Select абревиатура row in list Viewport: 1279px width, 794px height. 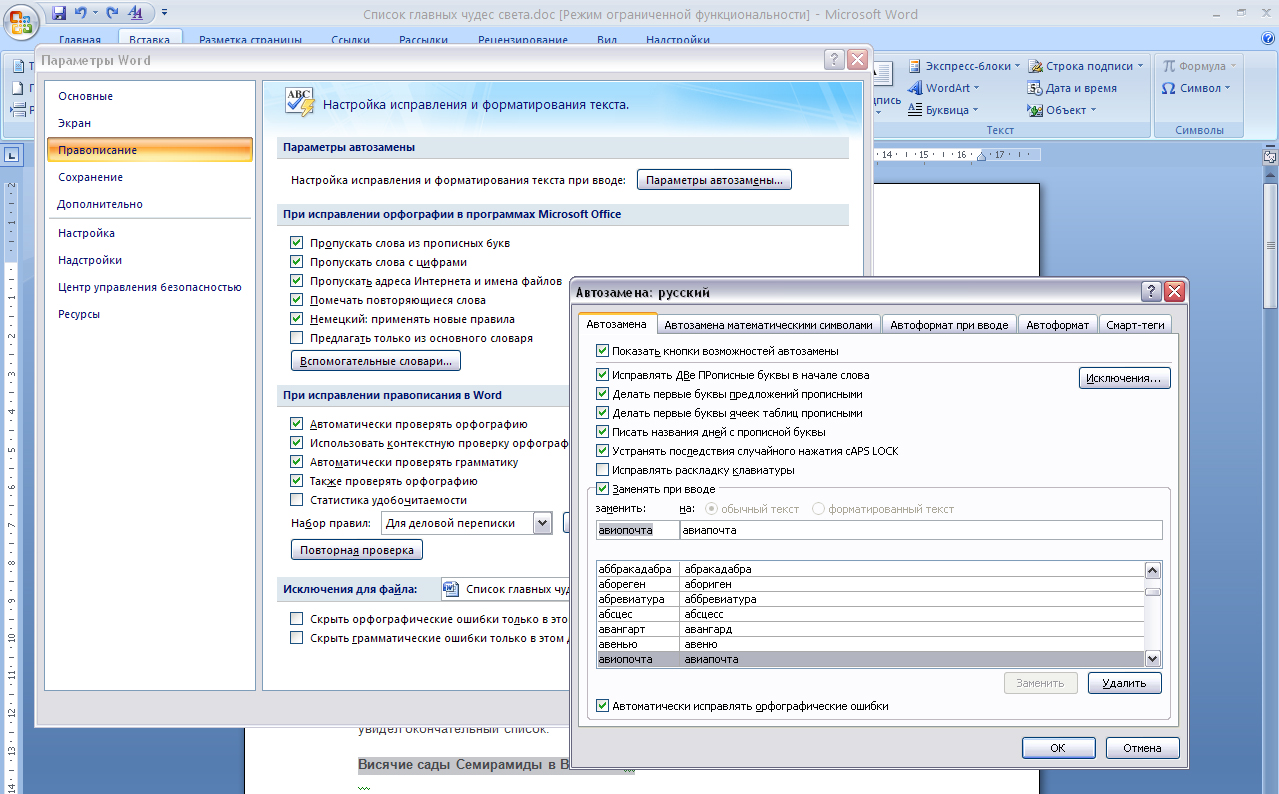pyautogui.click(x=869, y=599)
